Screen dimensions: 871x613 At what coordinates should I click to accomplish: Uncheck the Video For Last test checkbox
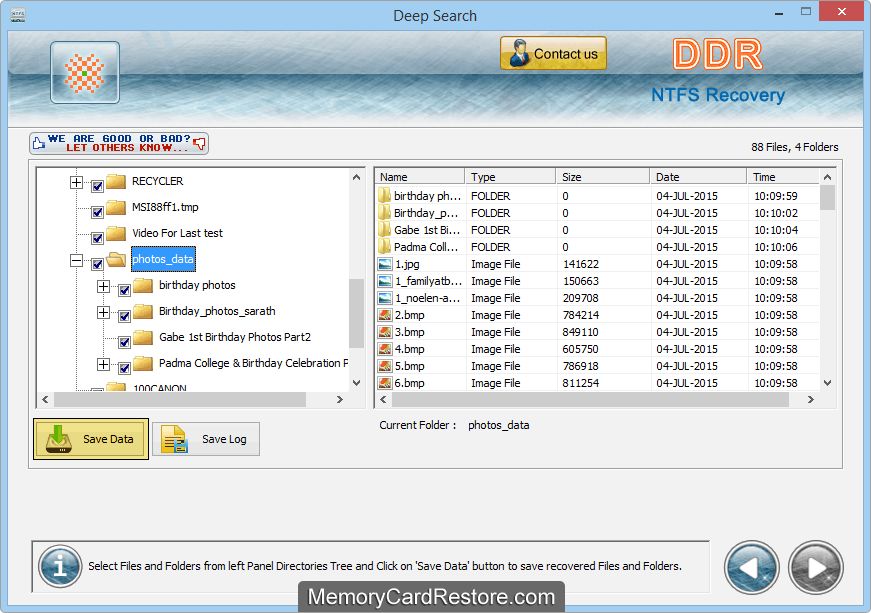(x=97, y=238)
